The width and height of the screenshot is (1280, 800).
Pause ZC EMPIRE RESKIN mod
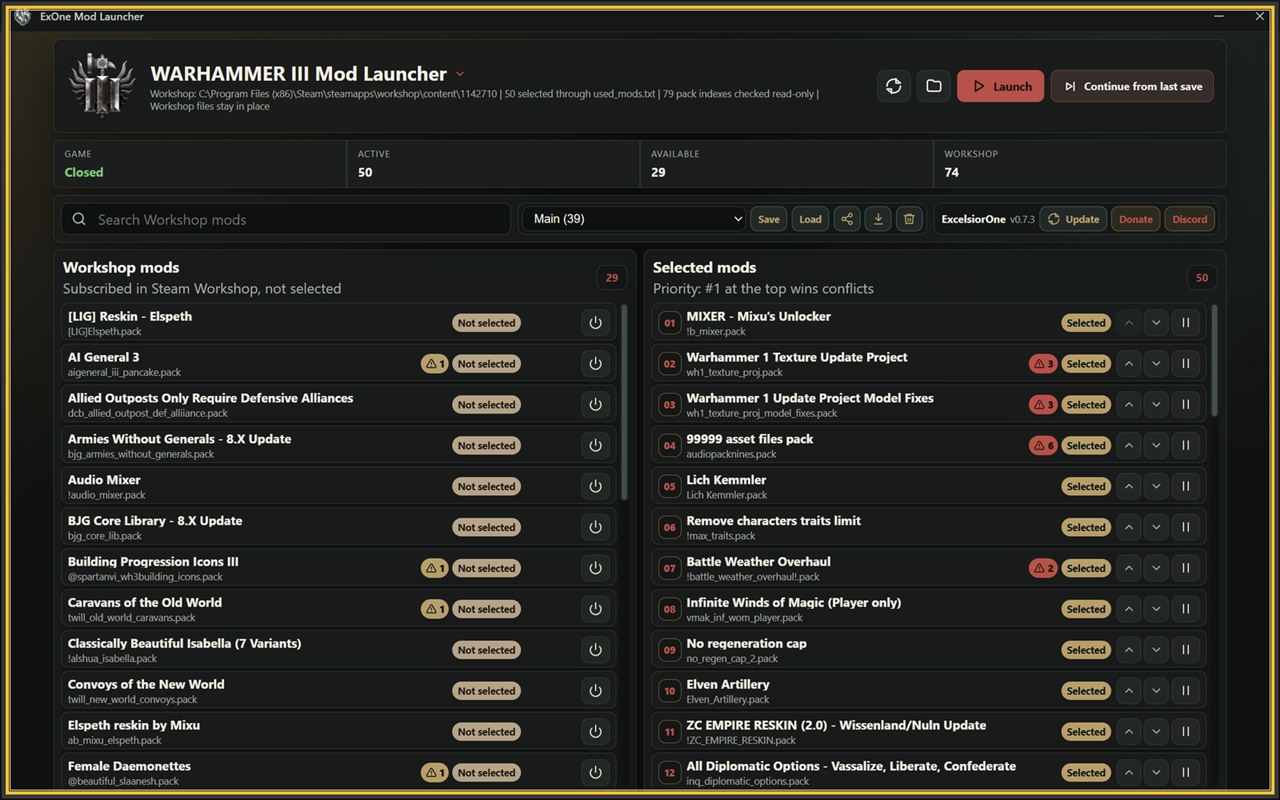(x=1186, y=732)
